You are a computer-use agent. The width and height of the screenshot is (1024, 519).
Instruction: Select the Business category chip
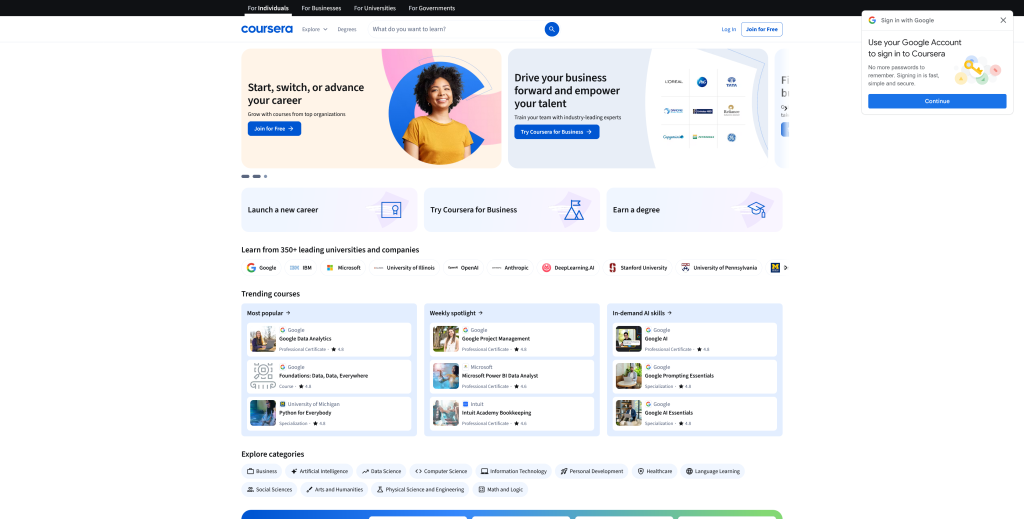(262, 471)
